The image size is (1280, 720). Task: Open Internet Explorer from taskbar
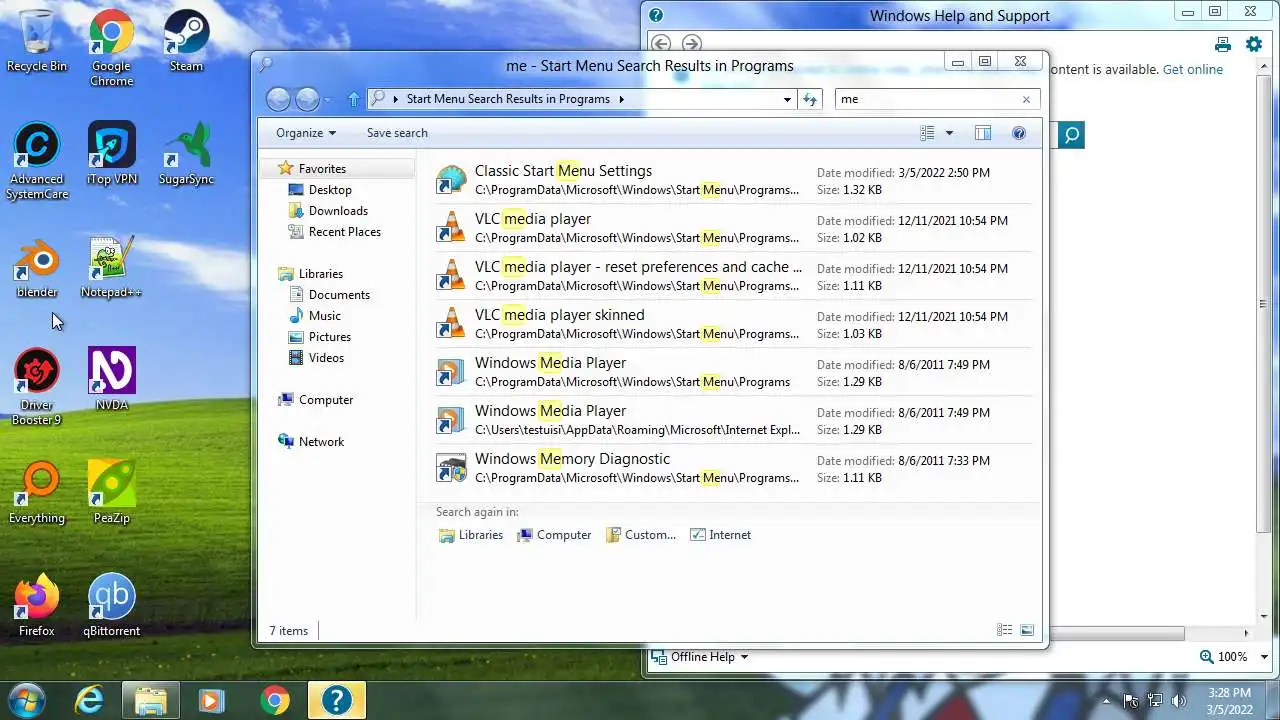click(x=90, y=700)
